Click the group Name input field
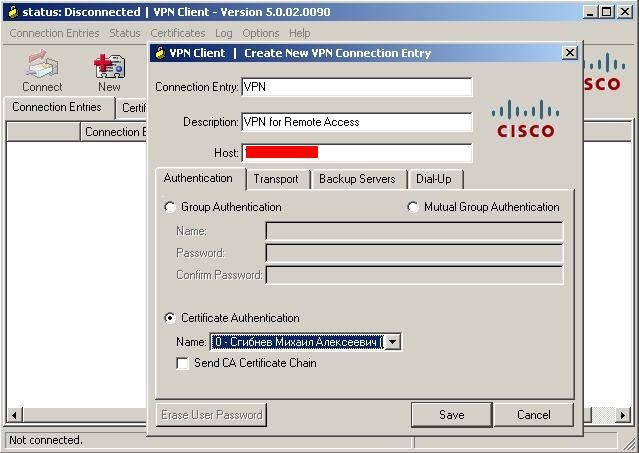 point(414,231)
